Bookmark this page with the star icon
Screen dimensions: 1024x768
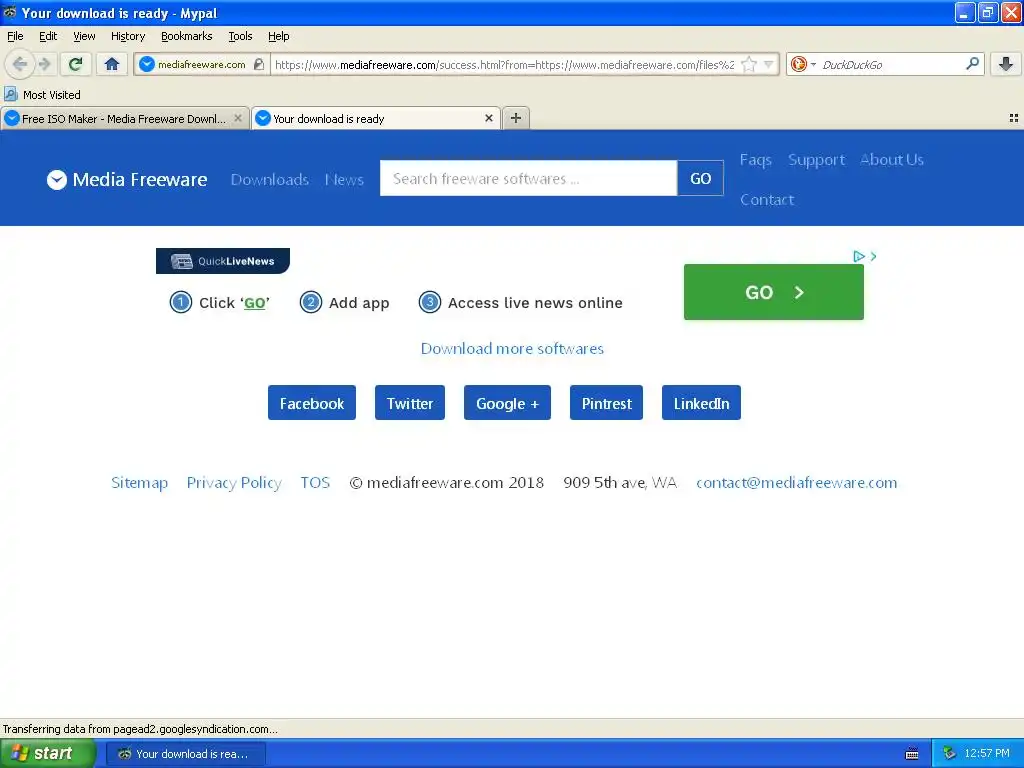(x=749, y=64)
